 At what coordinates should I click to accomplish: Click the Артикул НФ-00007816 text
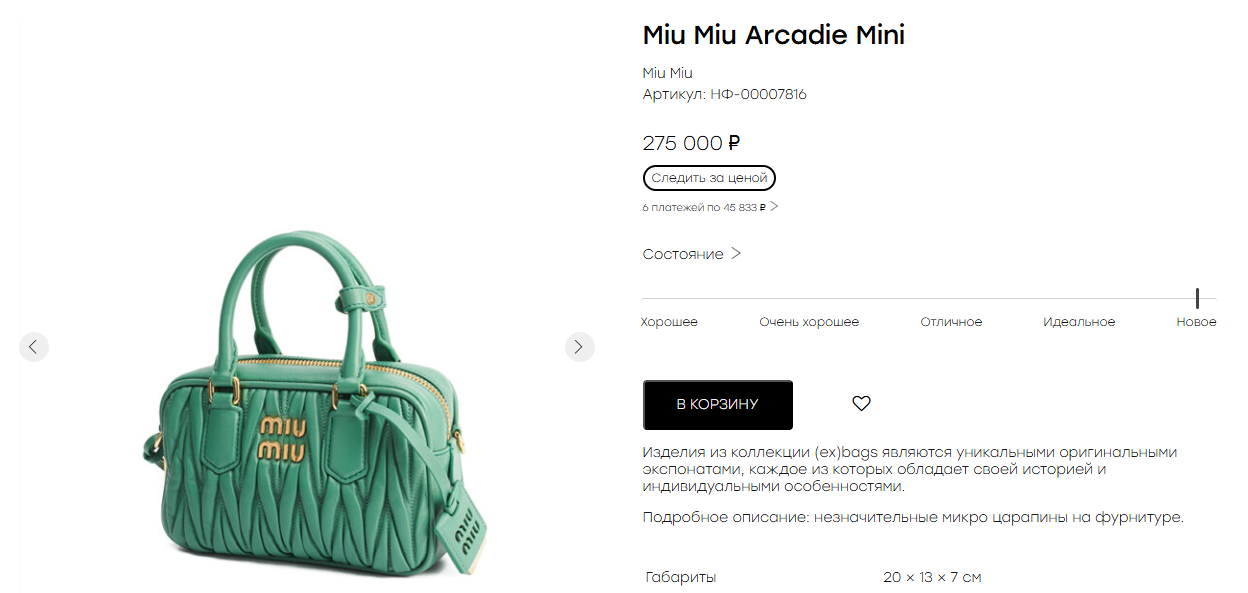pyautogui.click(x=724, y=95)
